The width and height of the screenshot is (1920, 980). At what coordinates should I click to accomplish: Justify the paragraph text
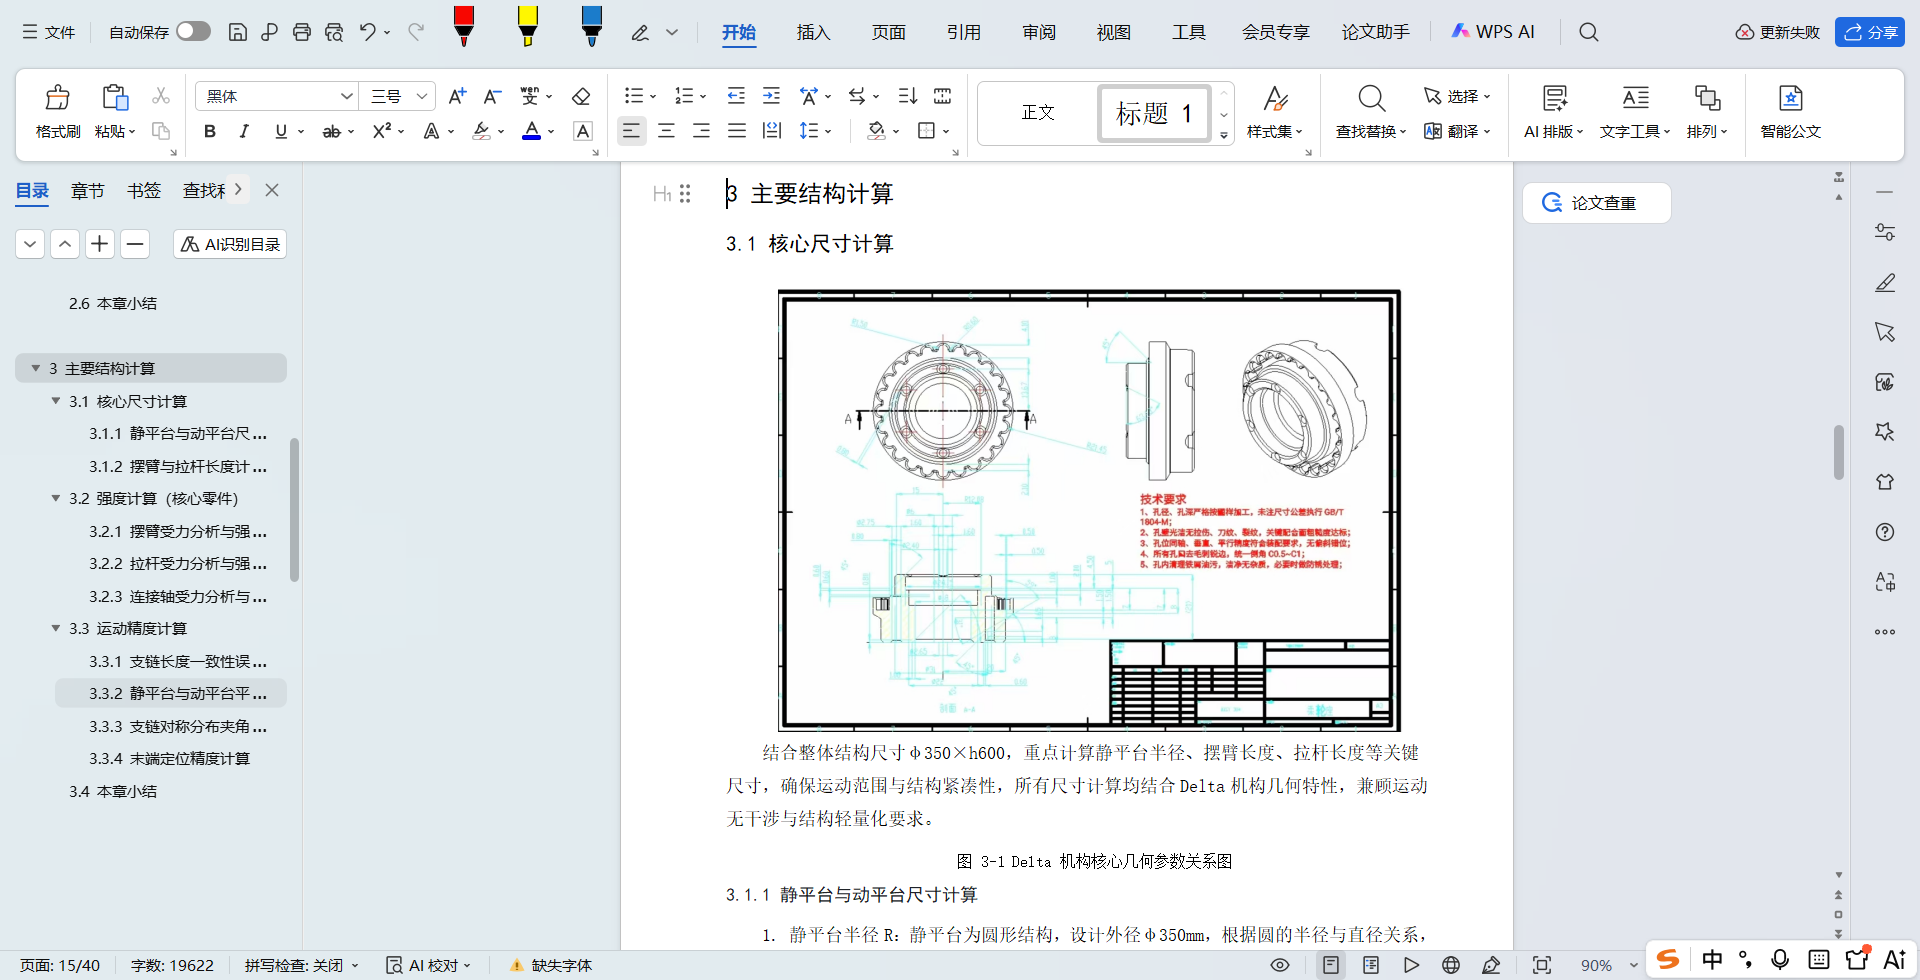[x=737, y=131]
